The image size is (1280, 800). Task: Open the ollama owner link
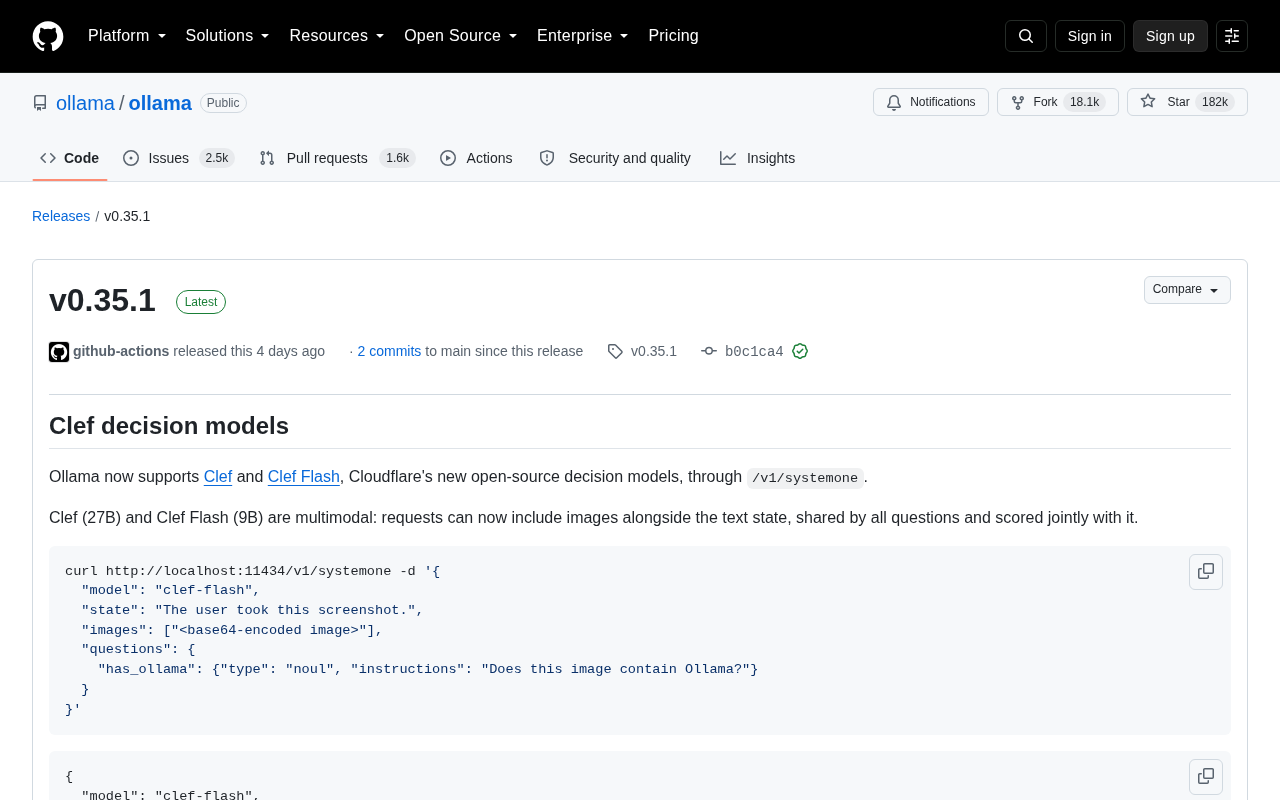pyautogui.click(x=86, y=103)
